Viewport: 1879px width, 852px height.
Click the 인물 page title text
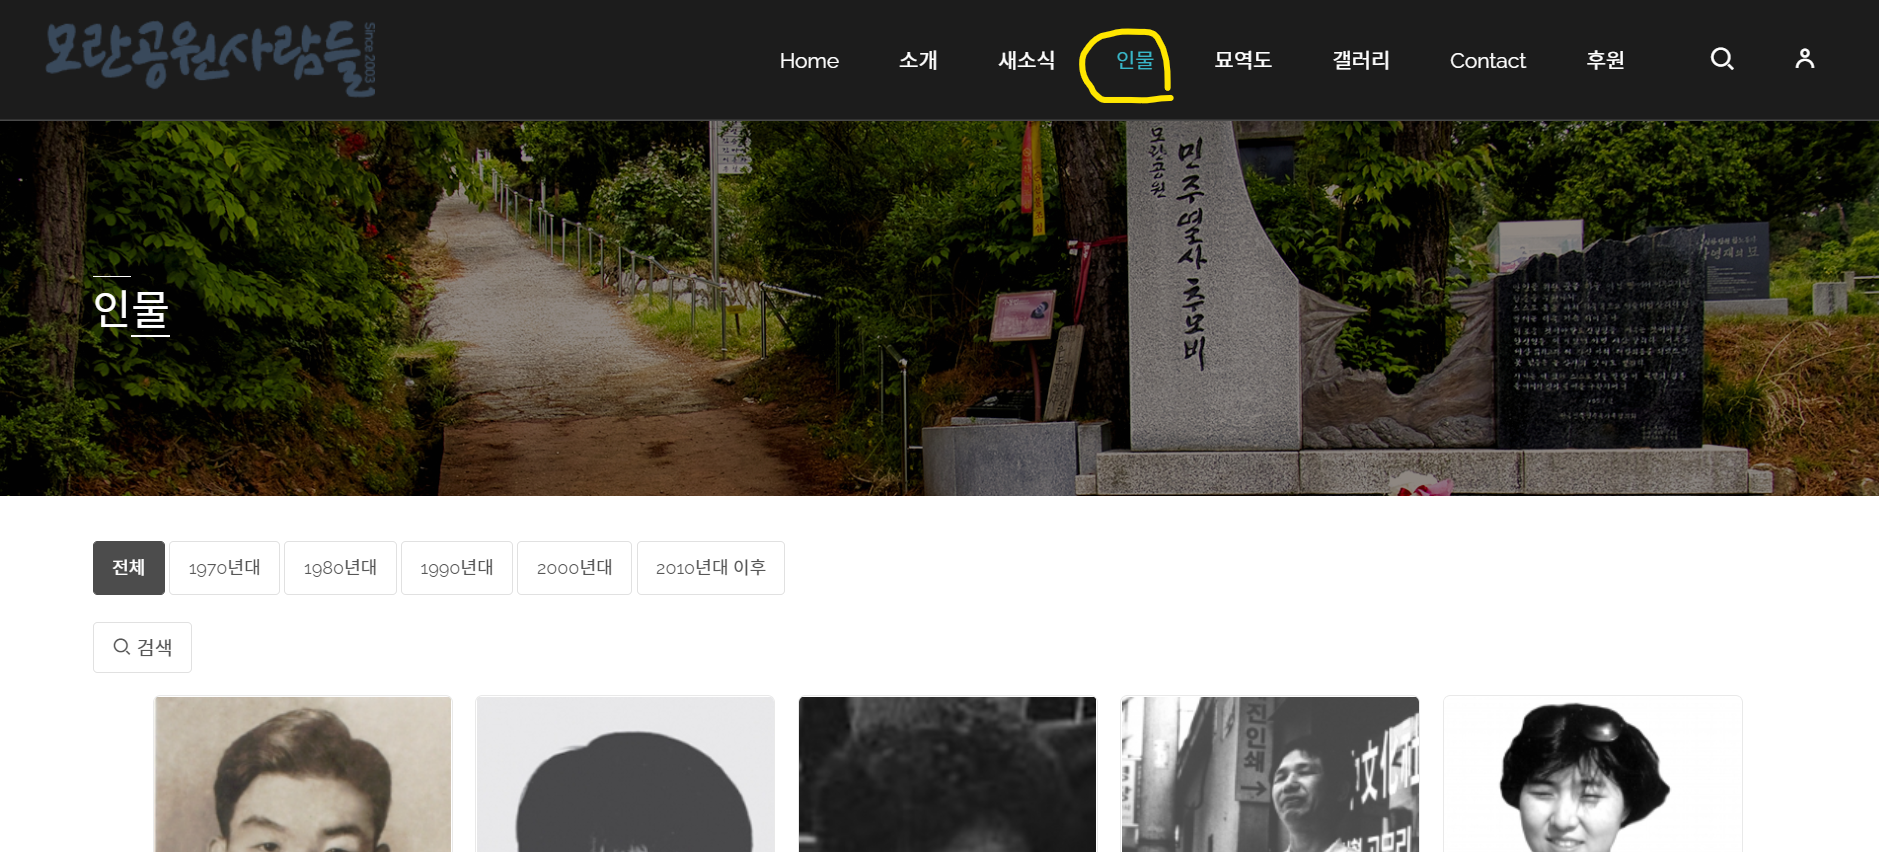(x=131, y=309)
